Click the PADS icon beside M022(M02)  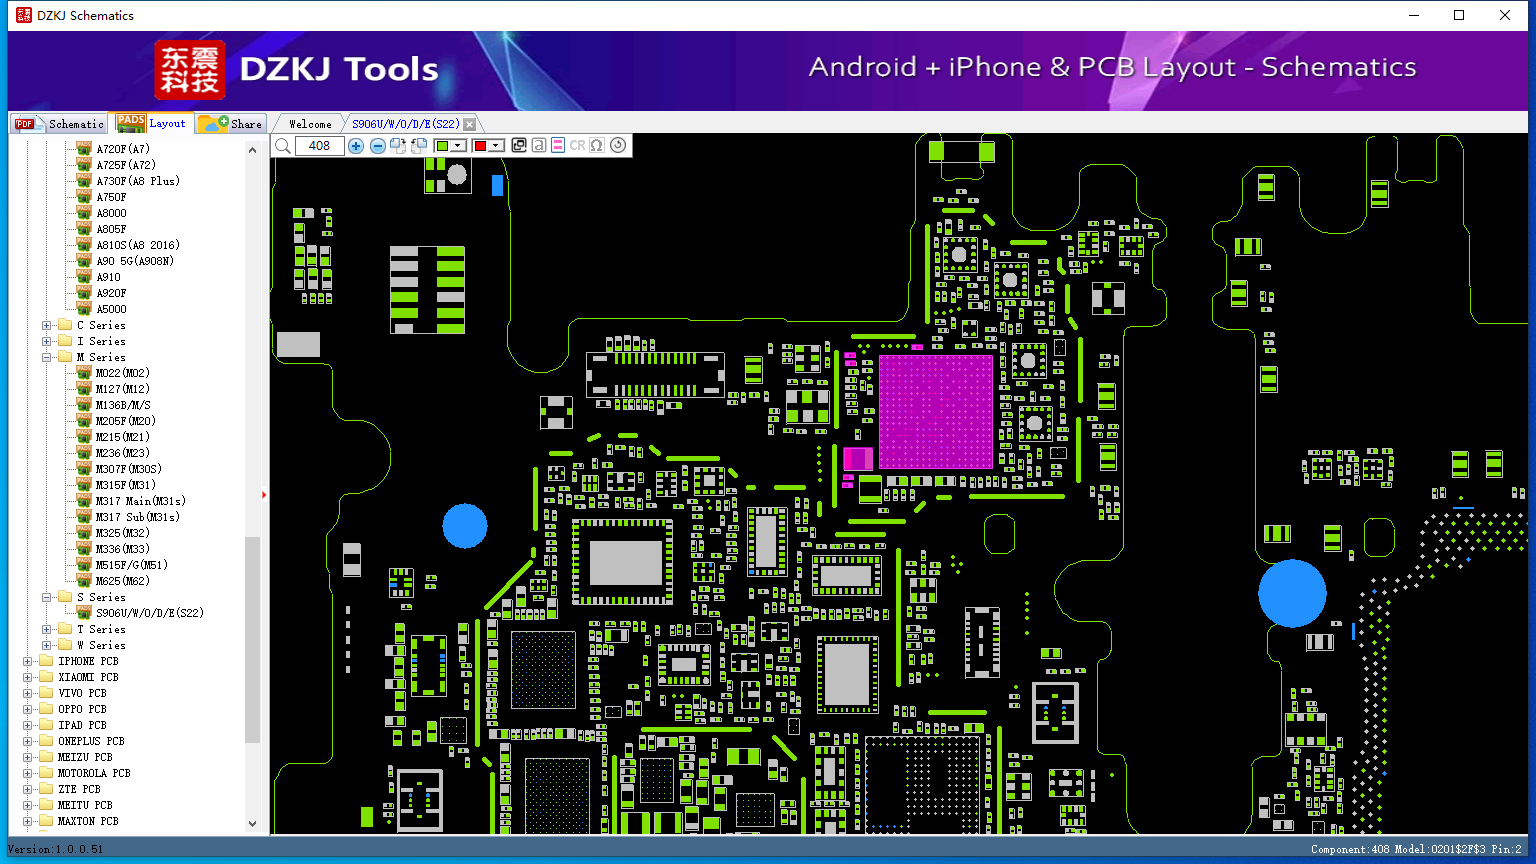click(x=84, y=373)
